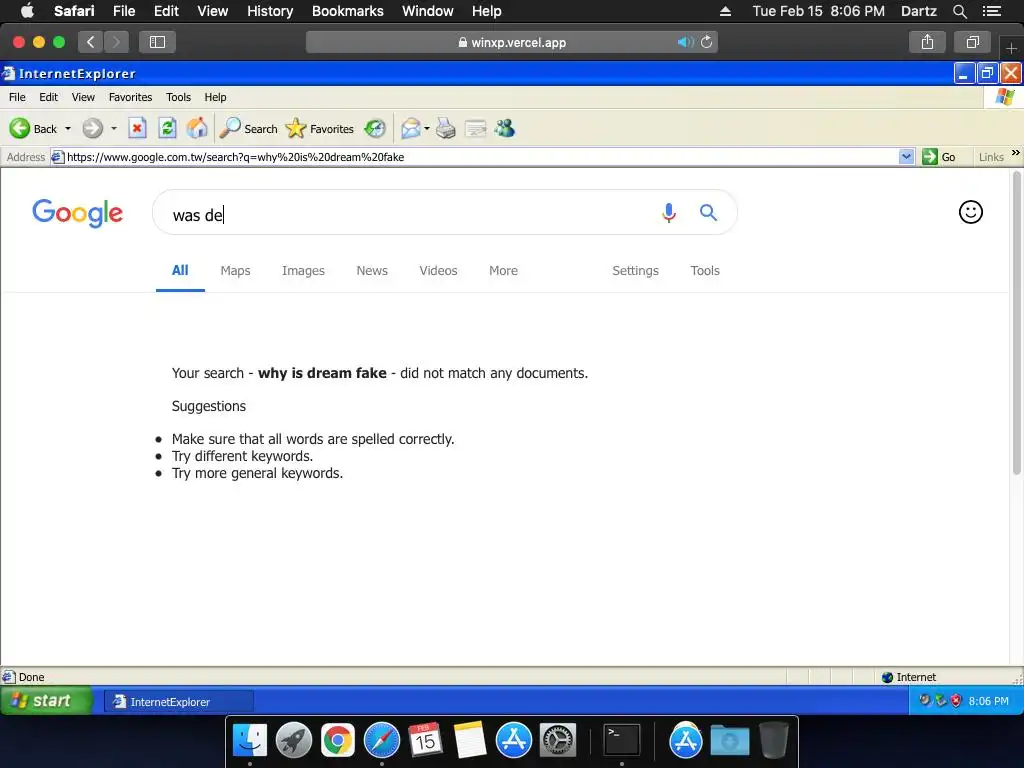Open the Address bar dropdown arrow
The width and height of the screenshot is (1024, 768).
[x=906, y=157]
